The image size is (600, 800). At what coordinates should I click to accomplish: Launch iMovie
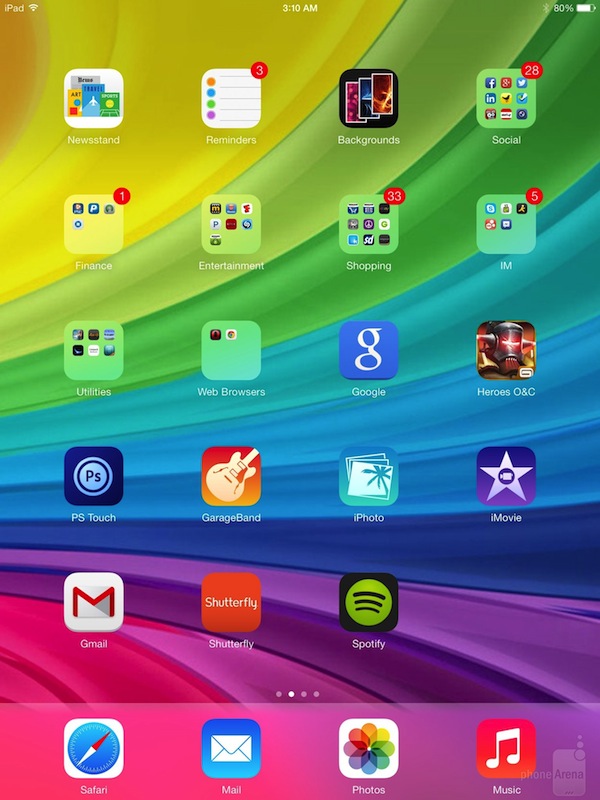pyautogui.click(x=506, y=477)
